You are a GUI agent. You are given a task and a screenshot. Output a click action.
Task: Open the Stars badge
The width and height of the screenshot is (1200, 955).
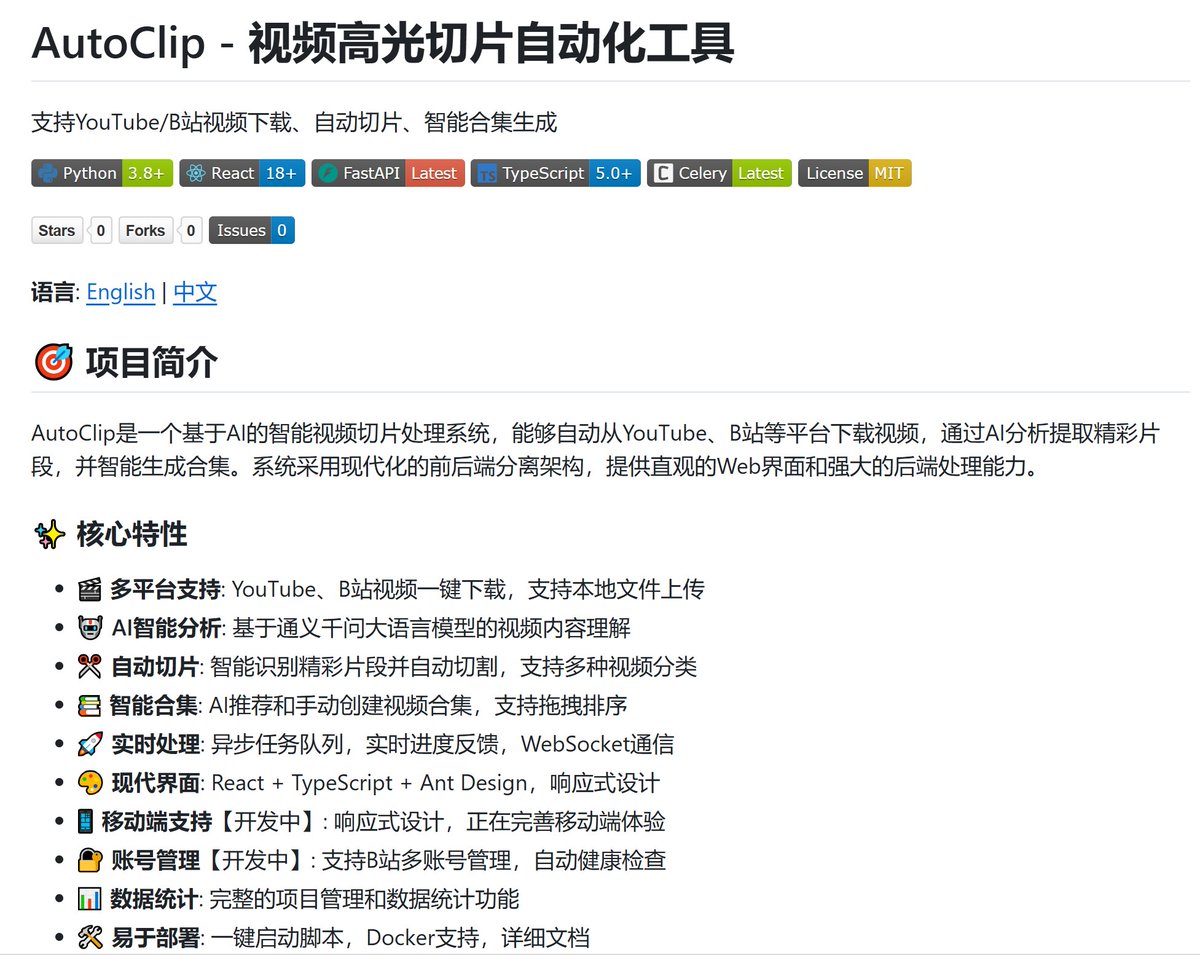[x=57, y=230]
